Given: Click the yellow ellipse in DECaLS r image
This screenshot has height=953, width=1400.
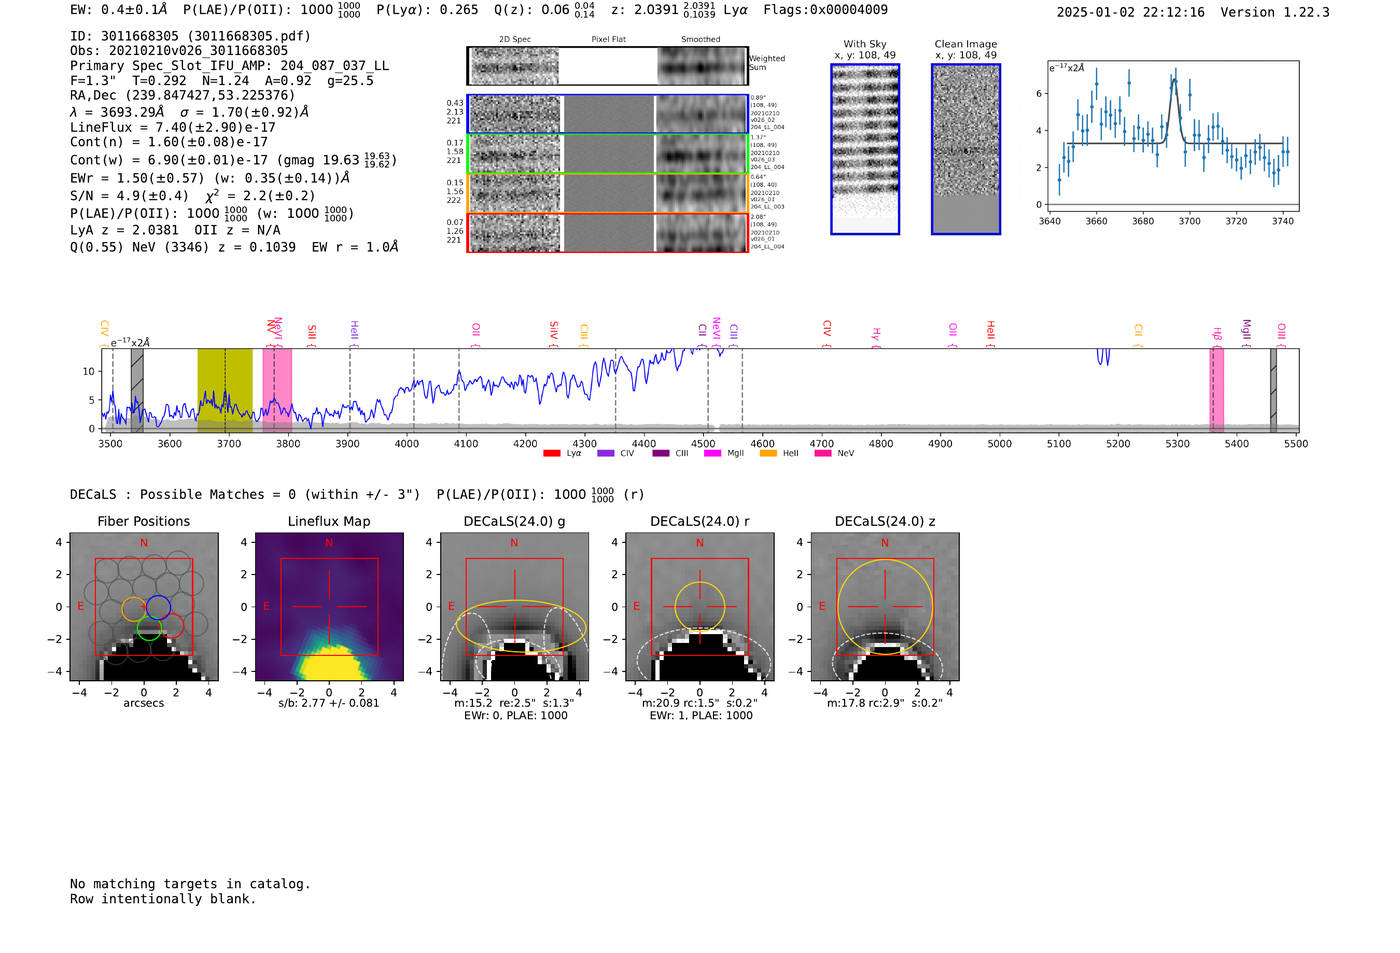Looking at the screenshot, I should coord(700,605).
